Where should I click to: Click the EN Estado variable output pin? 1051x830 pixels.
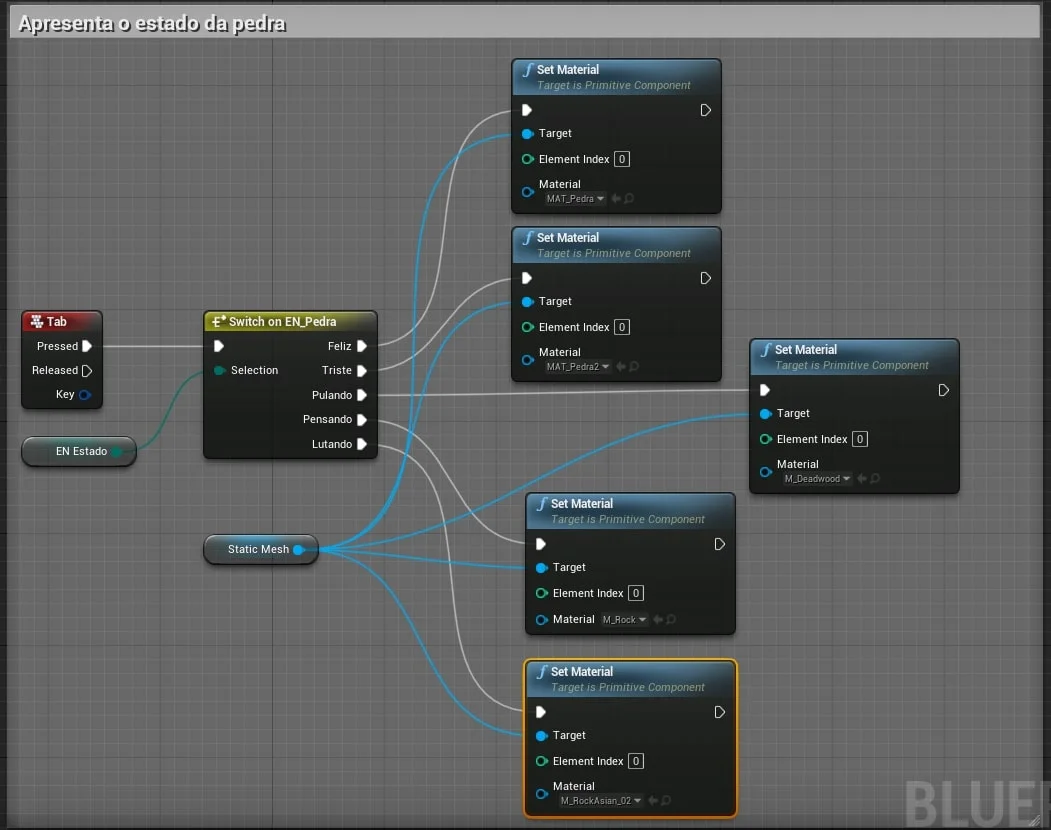[x=117, y=452]
